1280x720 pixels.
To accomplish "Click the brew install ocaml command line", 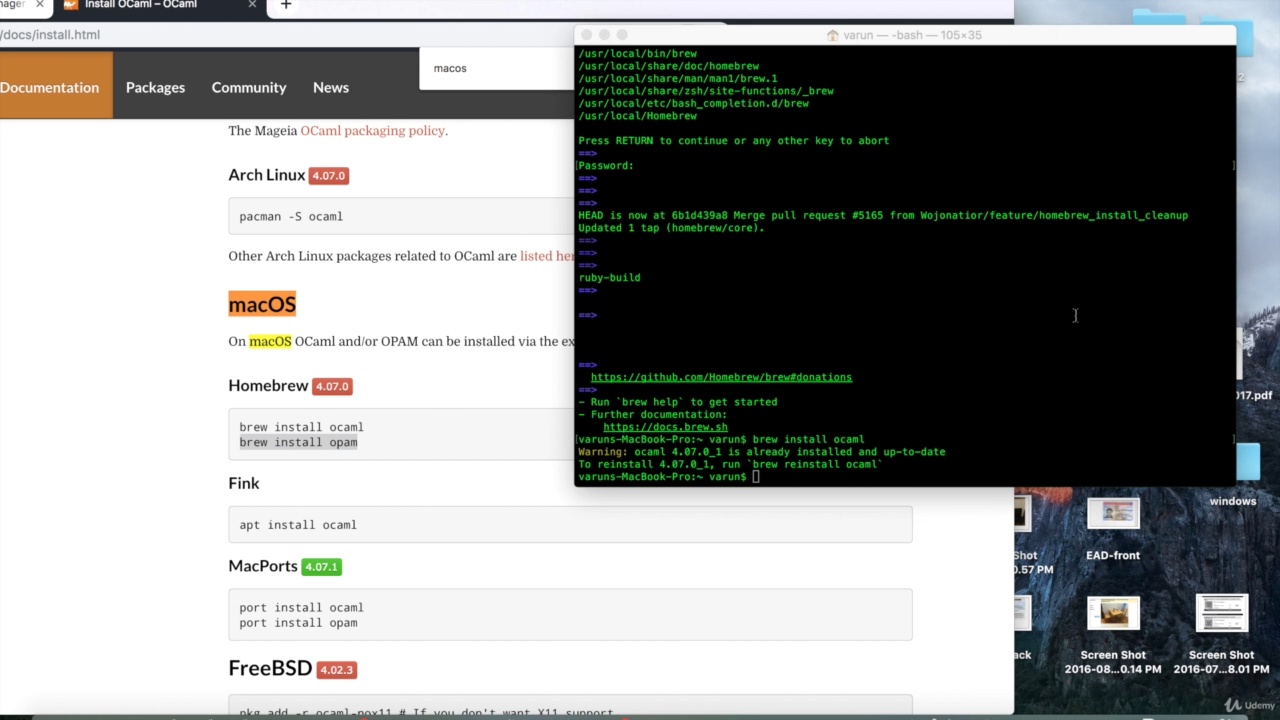I will coord(301,427).
